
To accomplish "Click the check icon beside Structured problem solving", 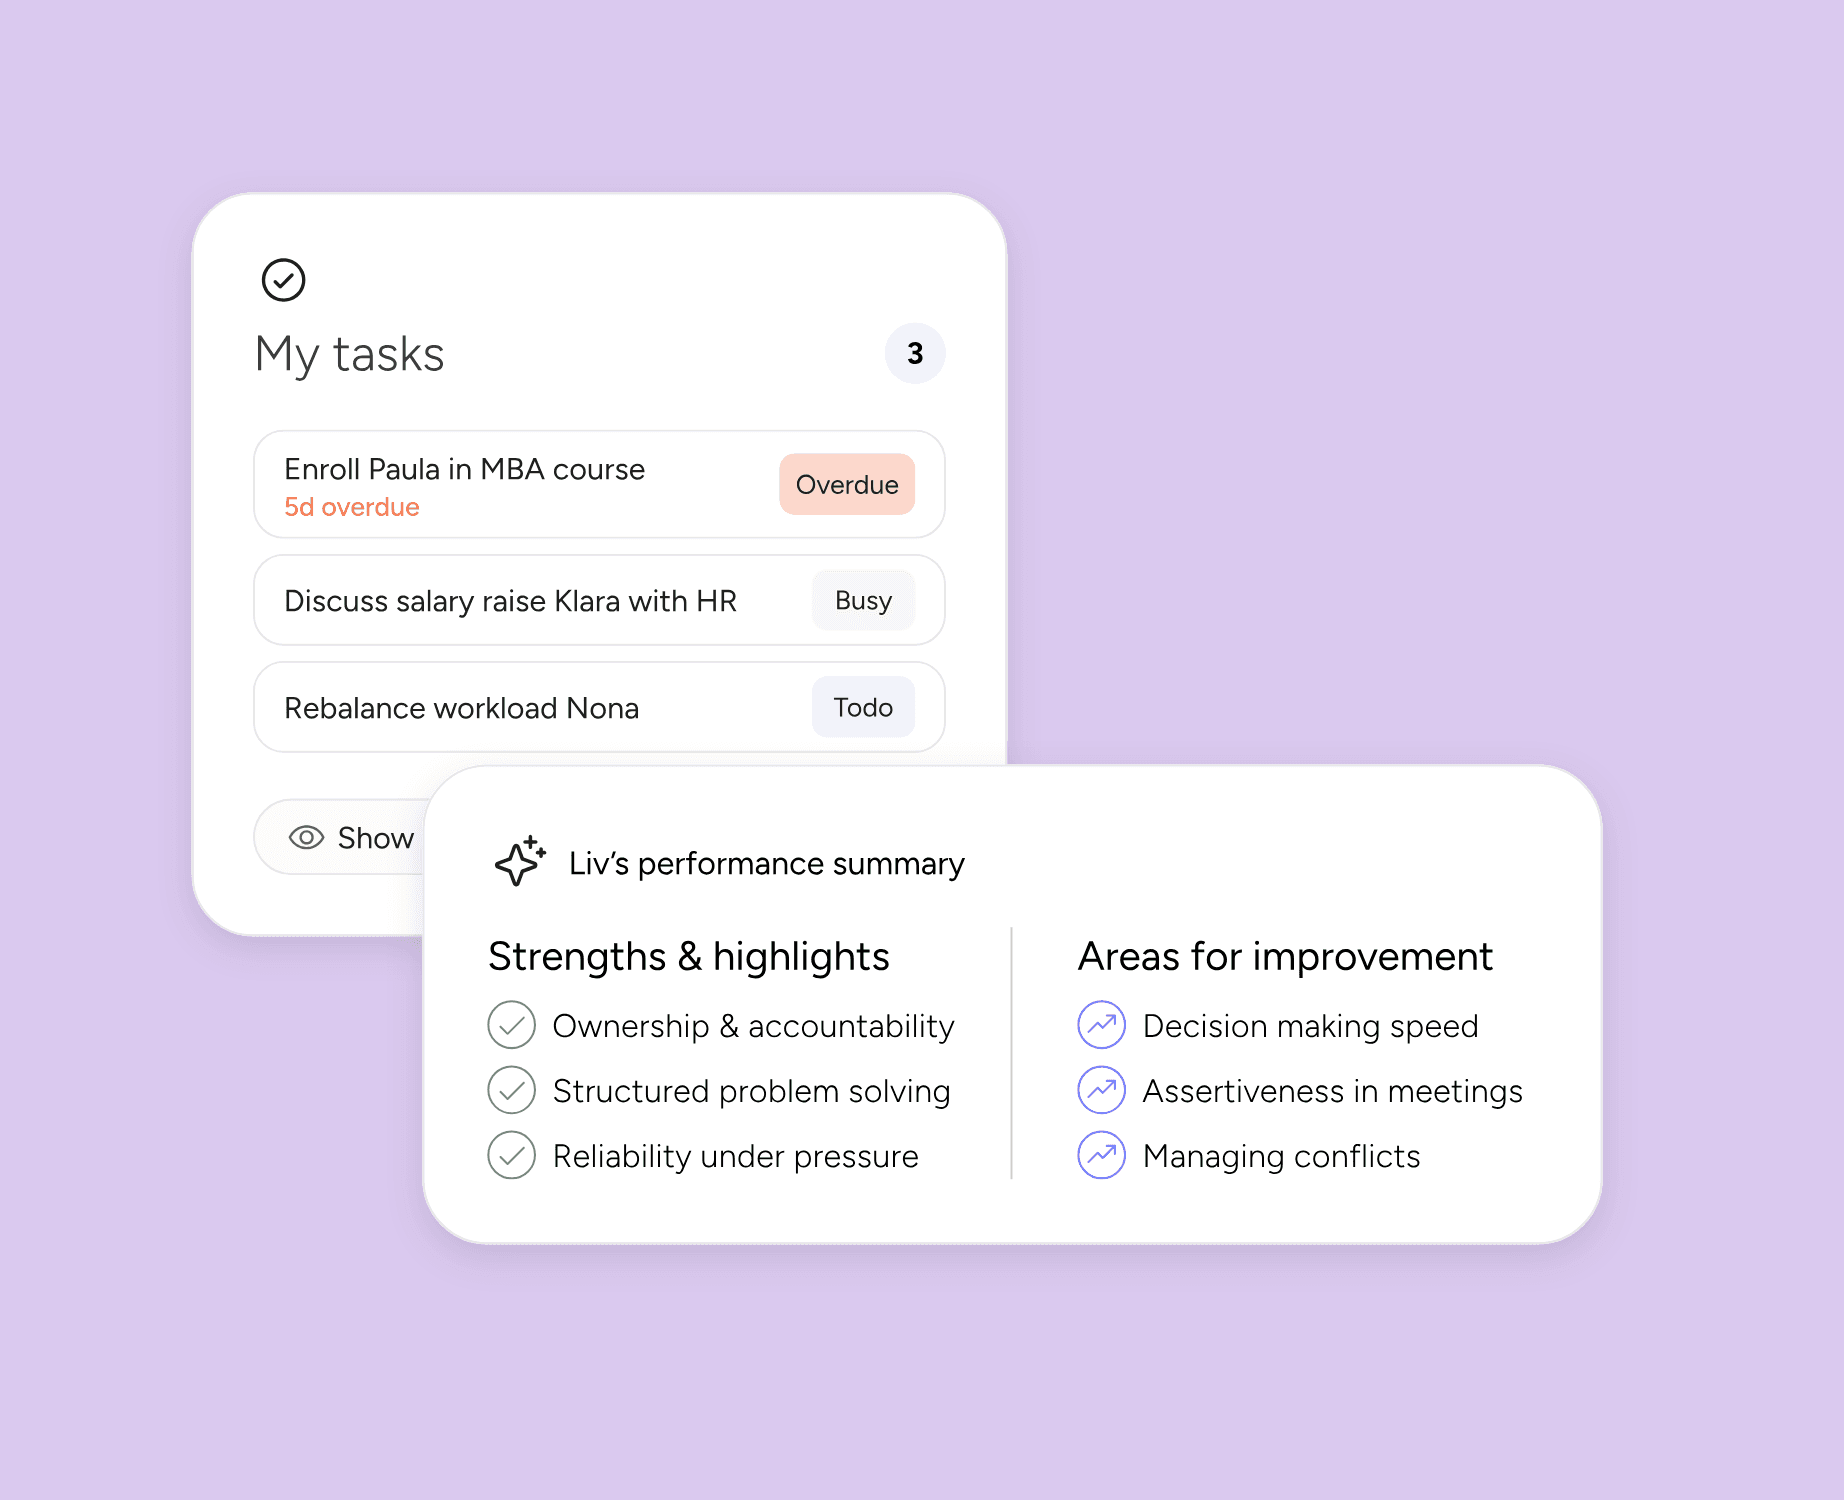I will point(512,1090).
